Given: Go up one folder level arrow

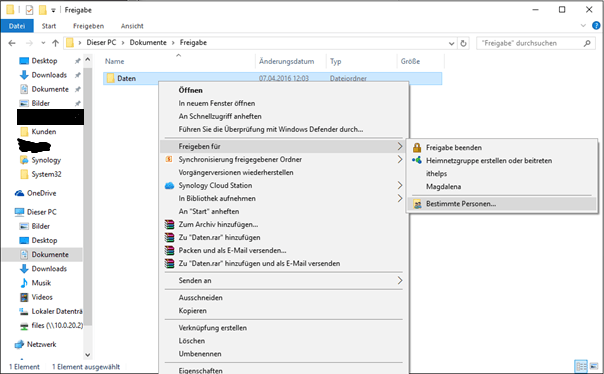Looking at the screenshot, I should click(x=55, y=43).
